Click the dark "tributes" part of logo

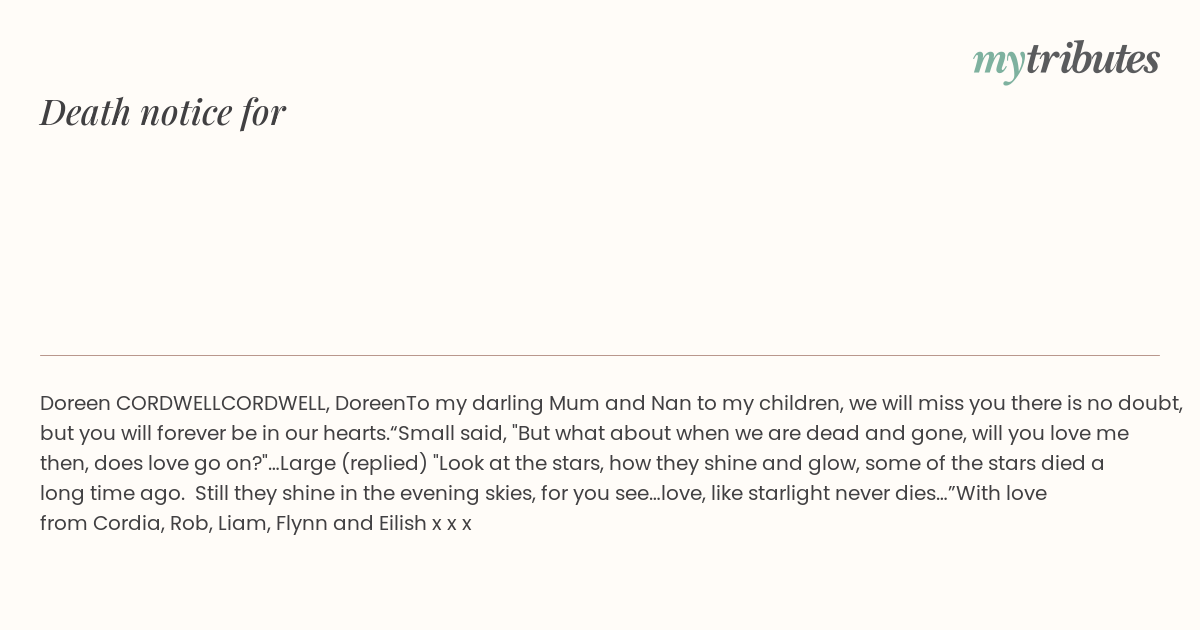point(1093,59)
